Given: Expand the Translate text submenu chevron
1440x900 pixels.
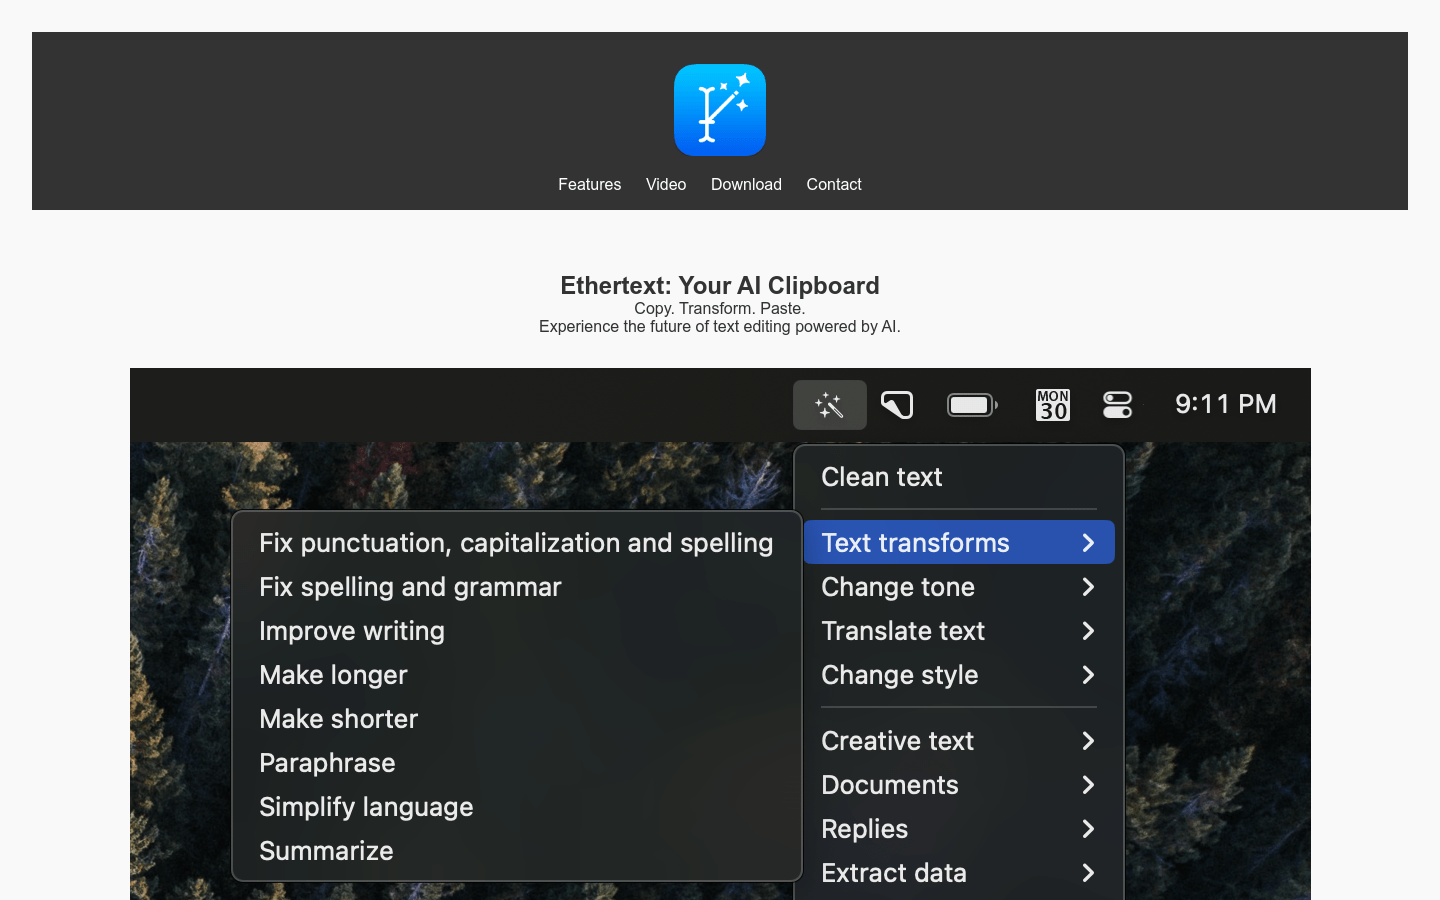Looking at the screenshot, I should point(1088,631).
